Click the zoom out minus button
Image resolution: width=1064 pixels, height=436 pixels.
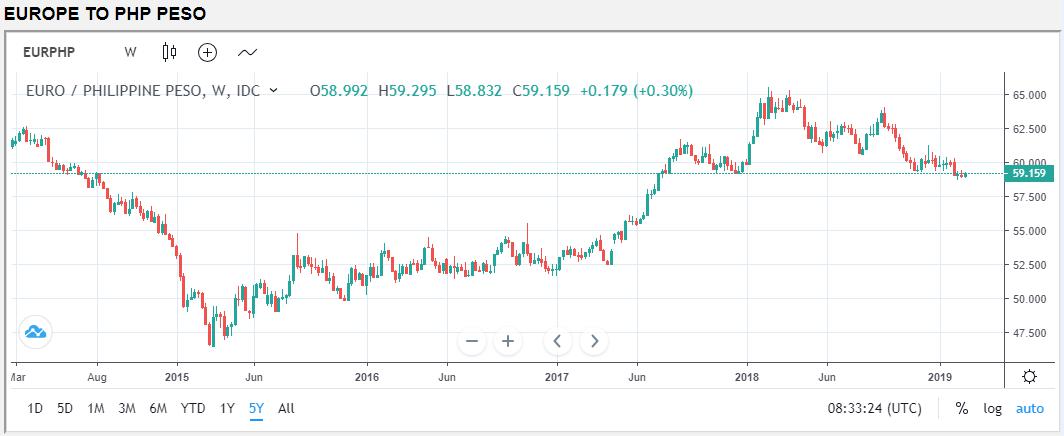point(472,341)
